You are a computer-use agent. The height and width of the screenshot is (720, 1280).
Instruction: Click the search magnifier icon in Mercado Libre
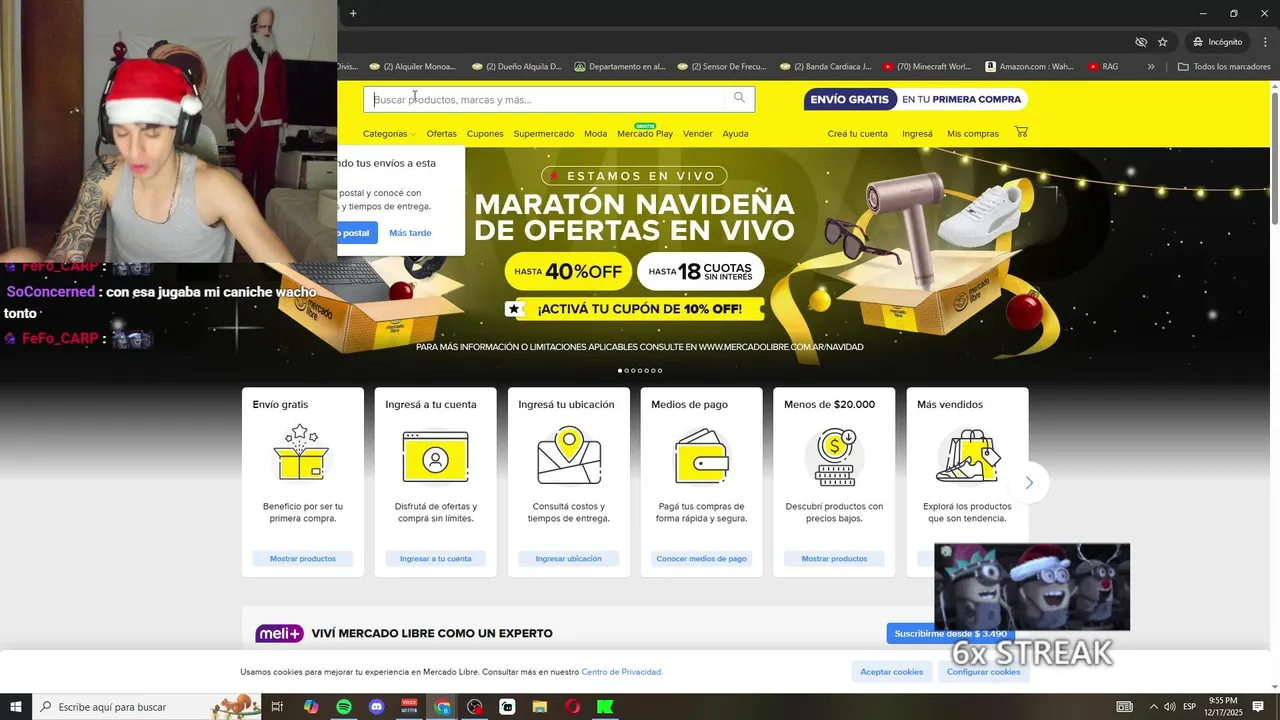tap(739, 98)
